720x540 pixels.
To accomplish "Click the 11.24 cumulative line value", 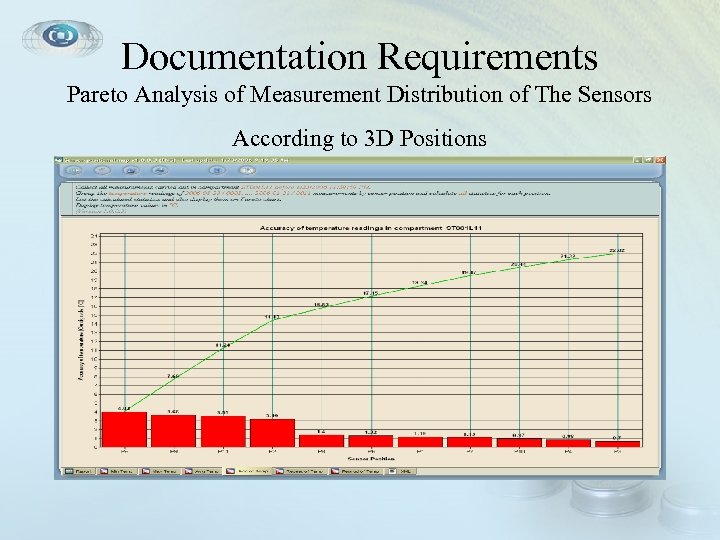I will point(222,345).
